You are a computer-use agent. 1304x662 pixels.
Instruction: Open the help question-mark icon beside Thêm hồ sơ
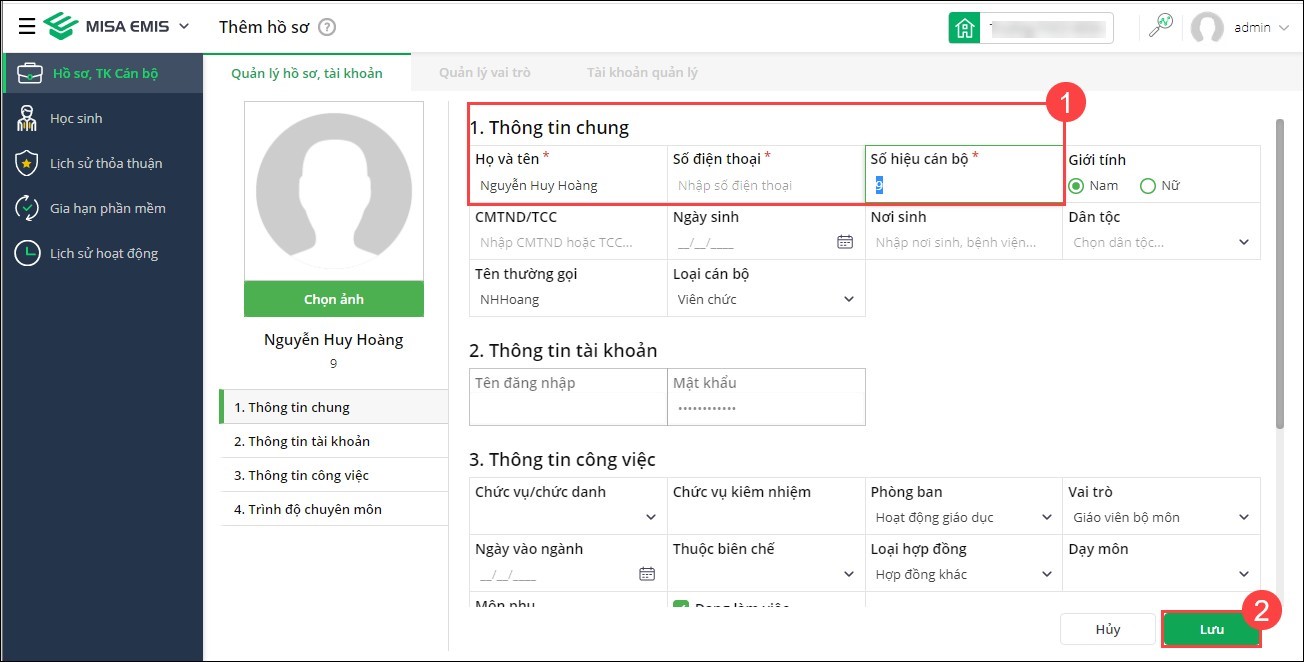[327, 27]
